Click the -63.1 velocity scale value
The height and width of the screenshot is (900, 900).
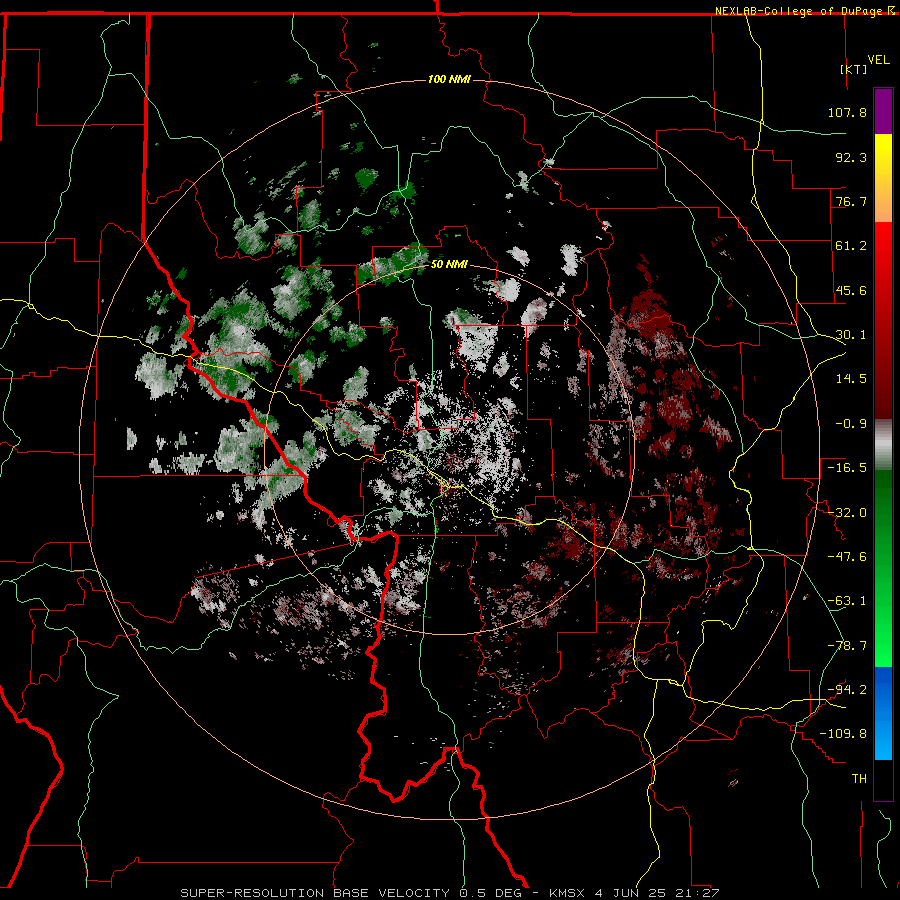847,601
